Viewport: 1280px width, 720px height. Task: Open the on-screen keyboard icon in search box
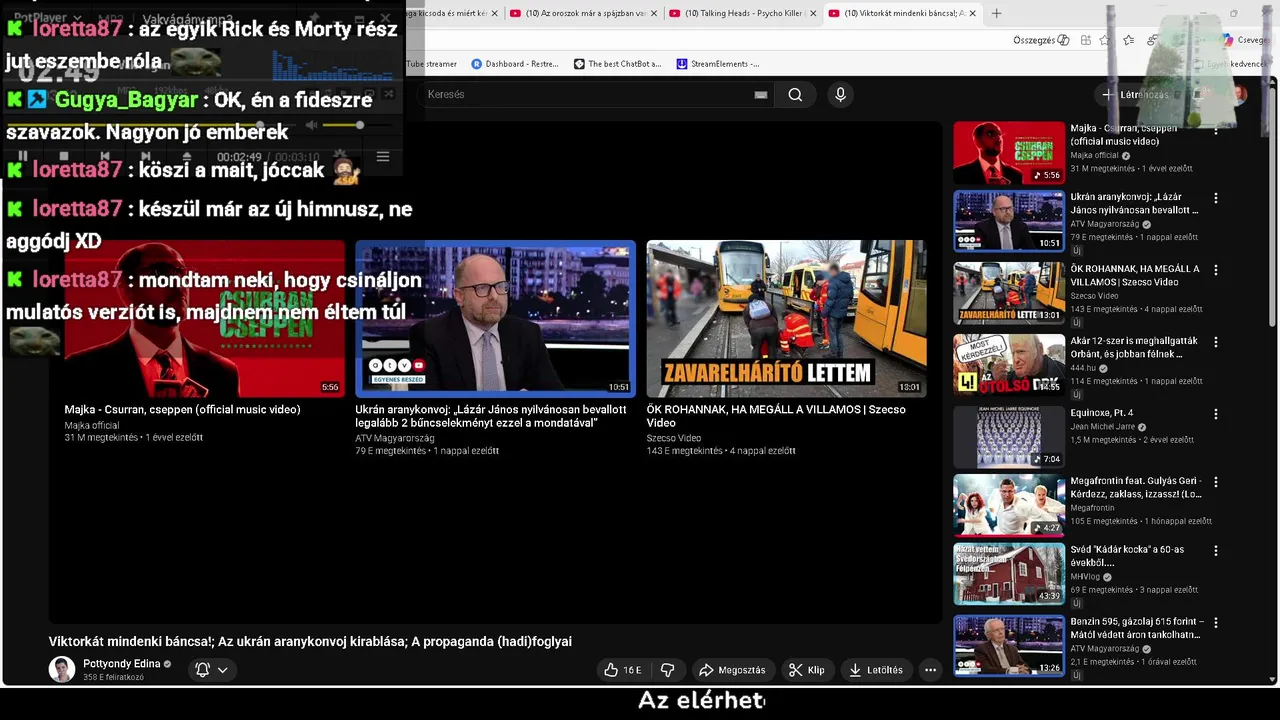point(761,95)
